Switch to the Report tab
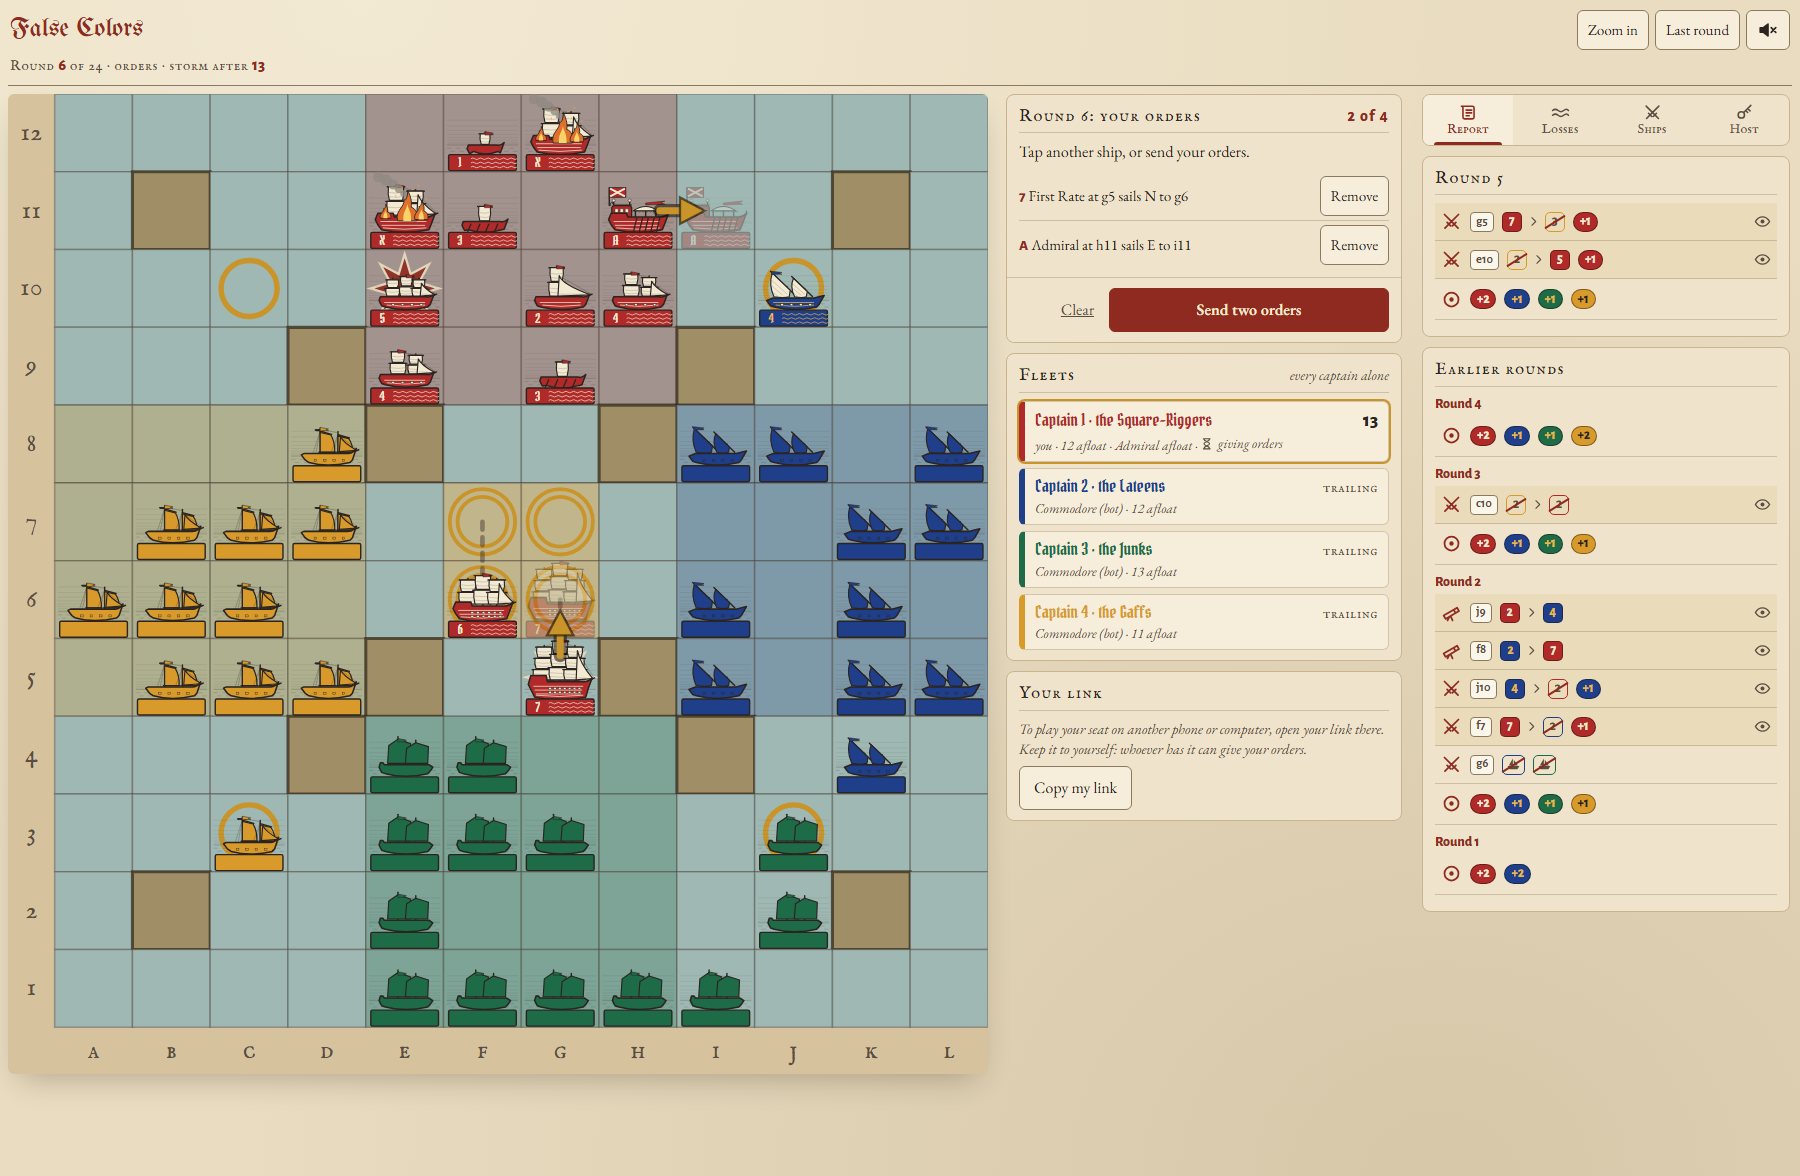This screenshot has width=1800, height=1176. click(x=1468, y=120)
